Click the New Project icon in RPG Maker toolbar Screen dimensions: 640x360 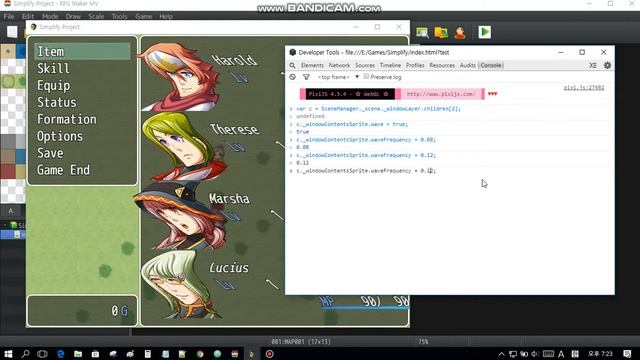12,31
